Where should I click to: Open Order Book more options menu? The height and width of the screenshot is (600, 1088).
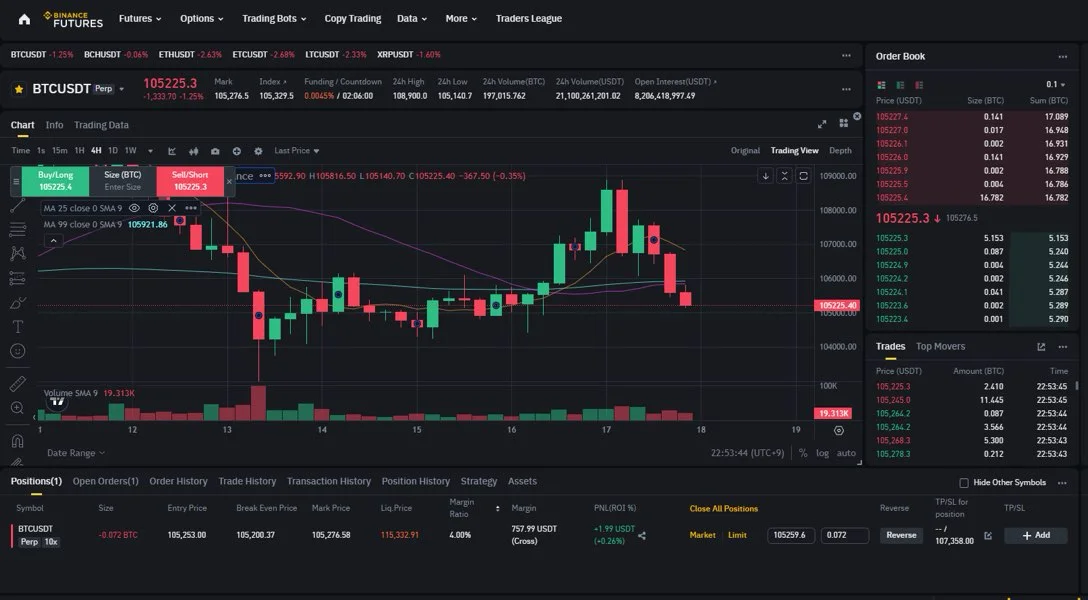pyautogui.click(x=1062, y=57)
